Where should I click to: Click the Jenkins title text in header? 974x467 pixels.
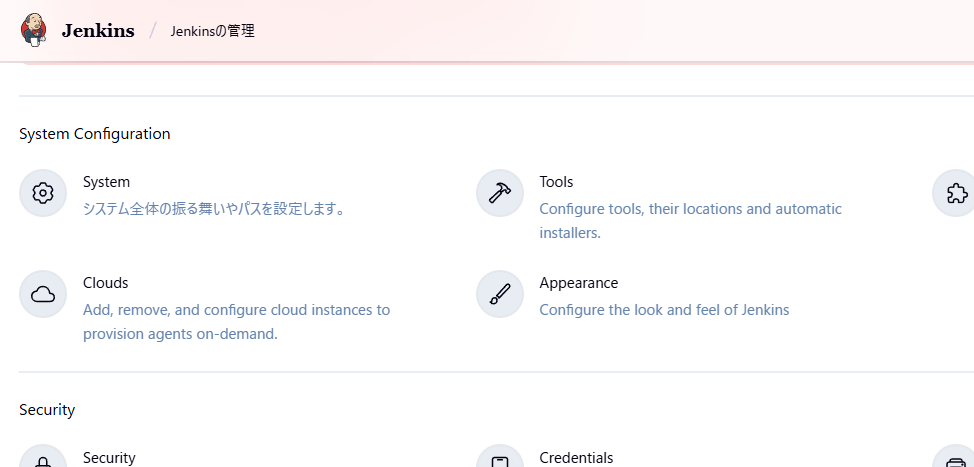pos(98,31)
